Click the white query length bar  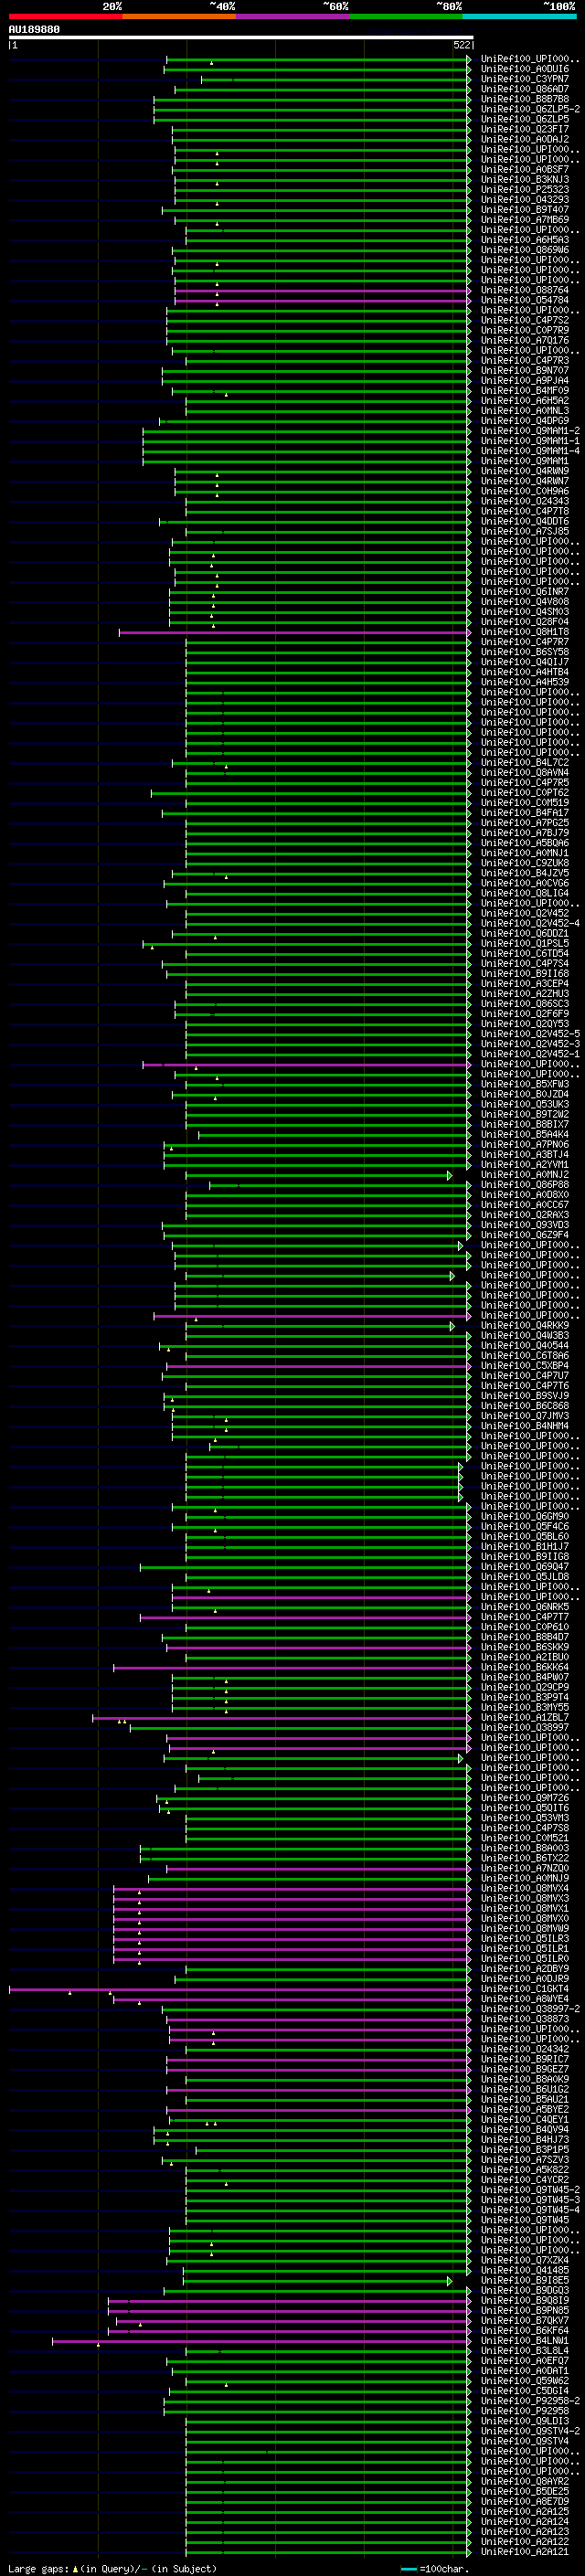coord(241,38)
